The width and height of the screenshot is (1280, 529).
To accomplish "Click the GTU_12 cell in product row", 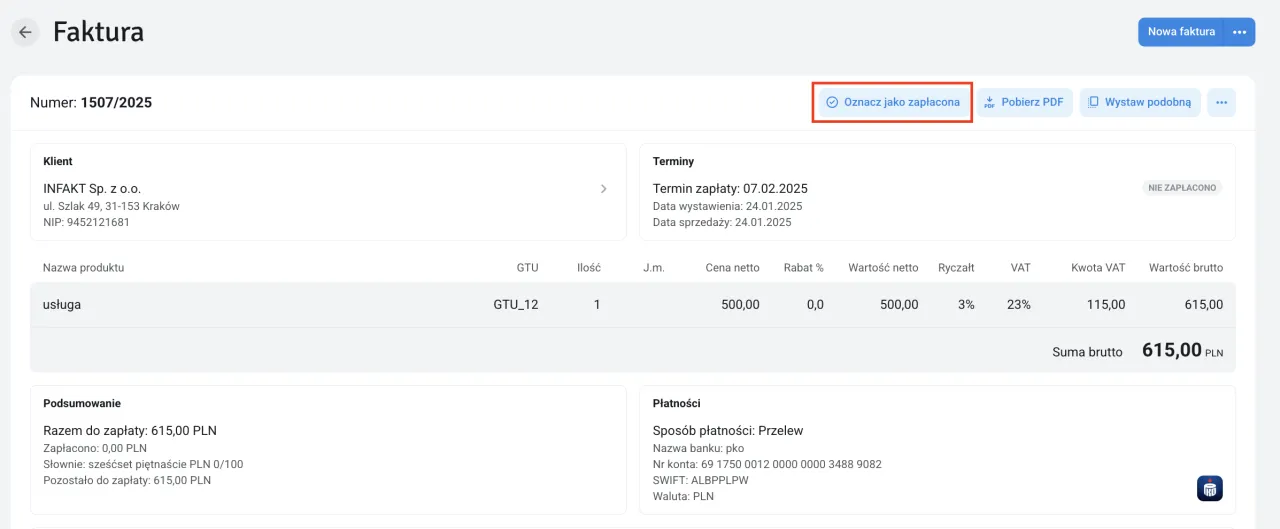I will [x=515, y=304].
